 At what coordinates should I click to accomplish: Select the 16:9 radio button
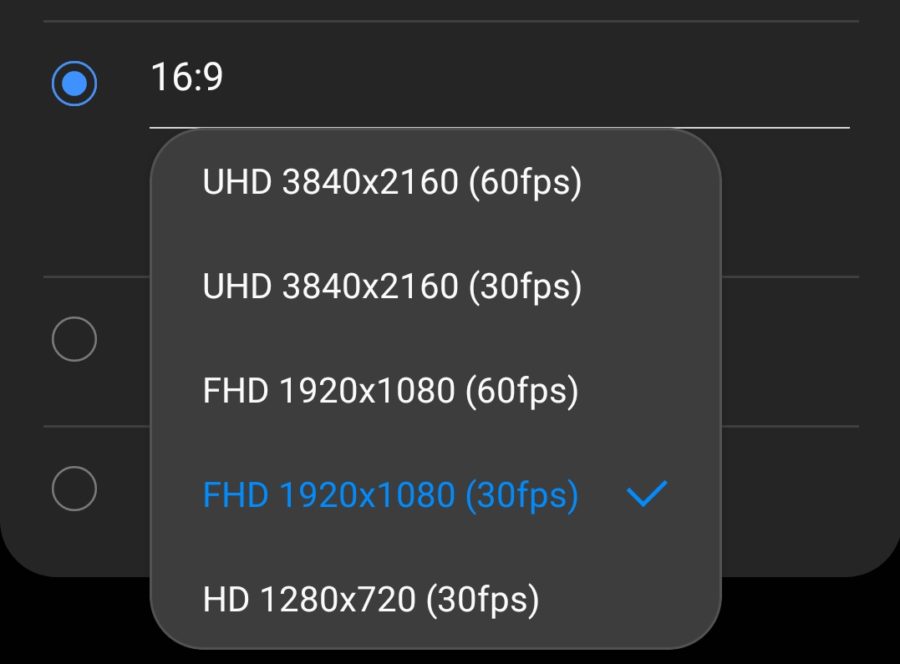coord(74,83)
